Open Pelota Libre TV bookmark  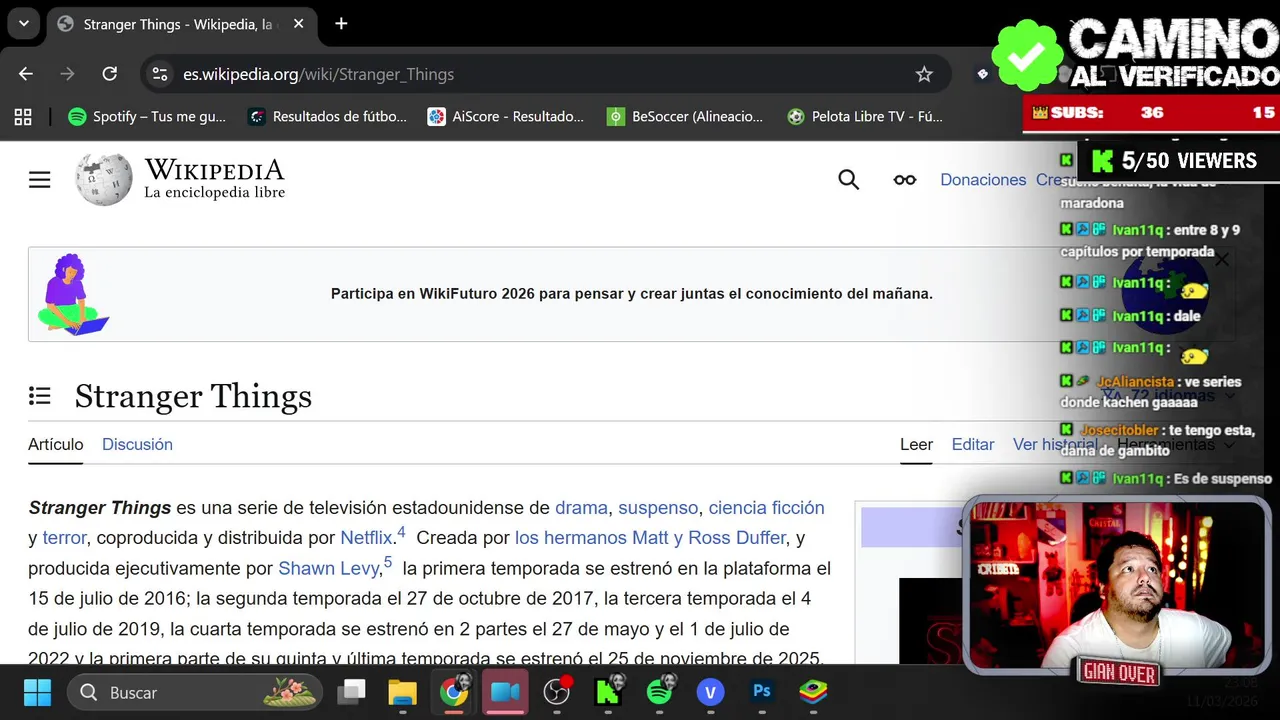pyautogui.click(x=865, y=117)
